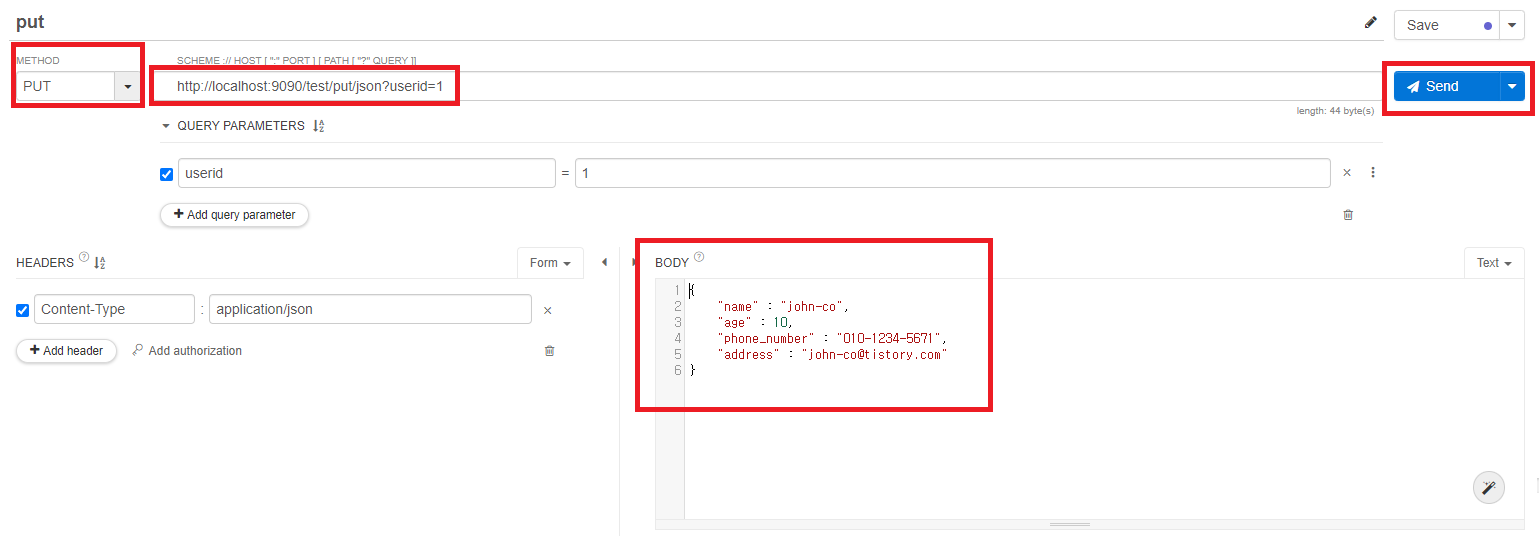Click the body editor resize handle

click(x=1070, y=524)
